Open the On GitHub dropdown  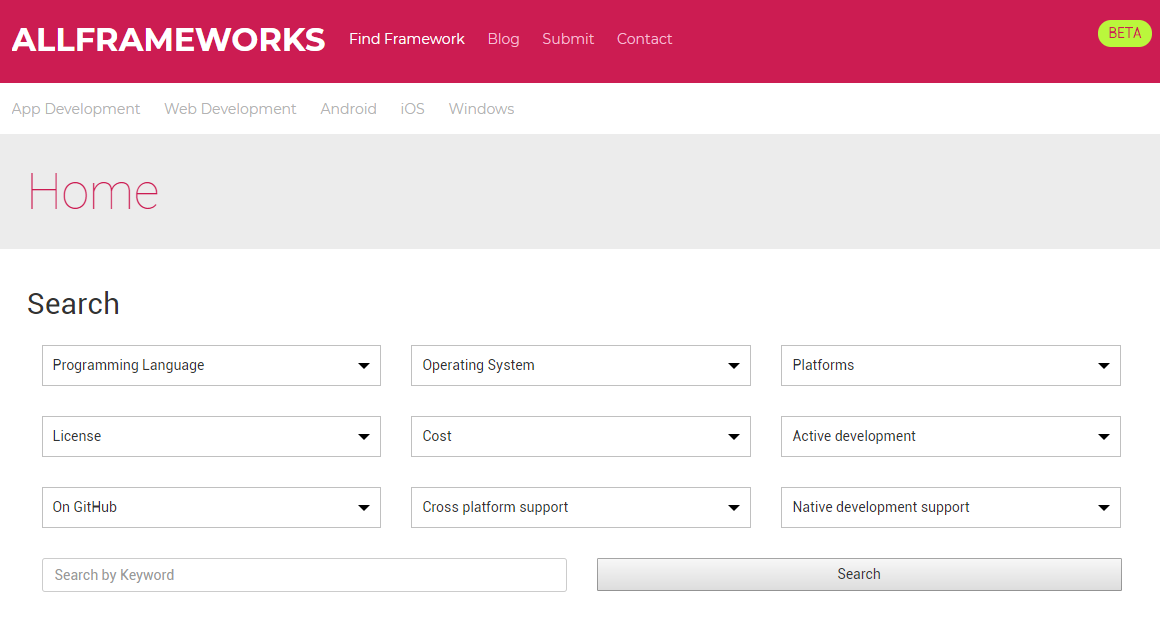[x=211, y=507]
